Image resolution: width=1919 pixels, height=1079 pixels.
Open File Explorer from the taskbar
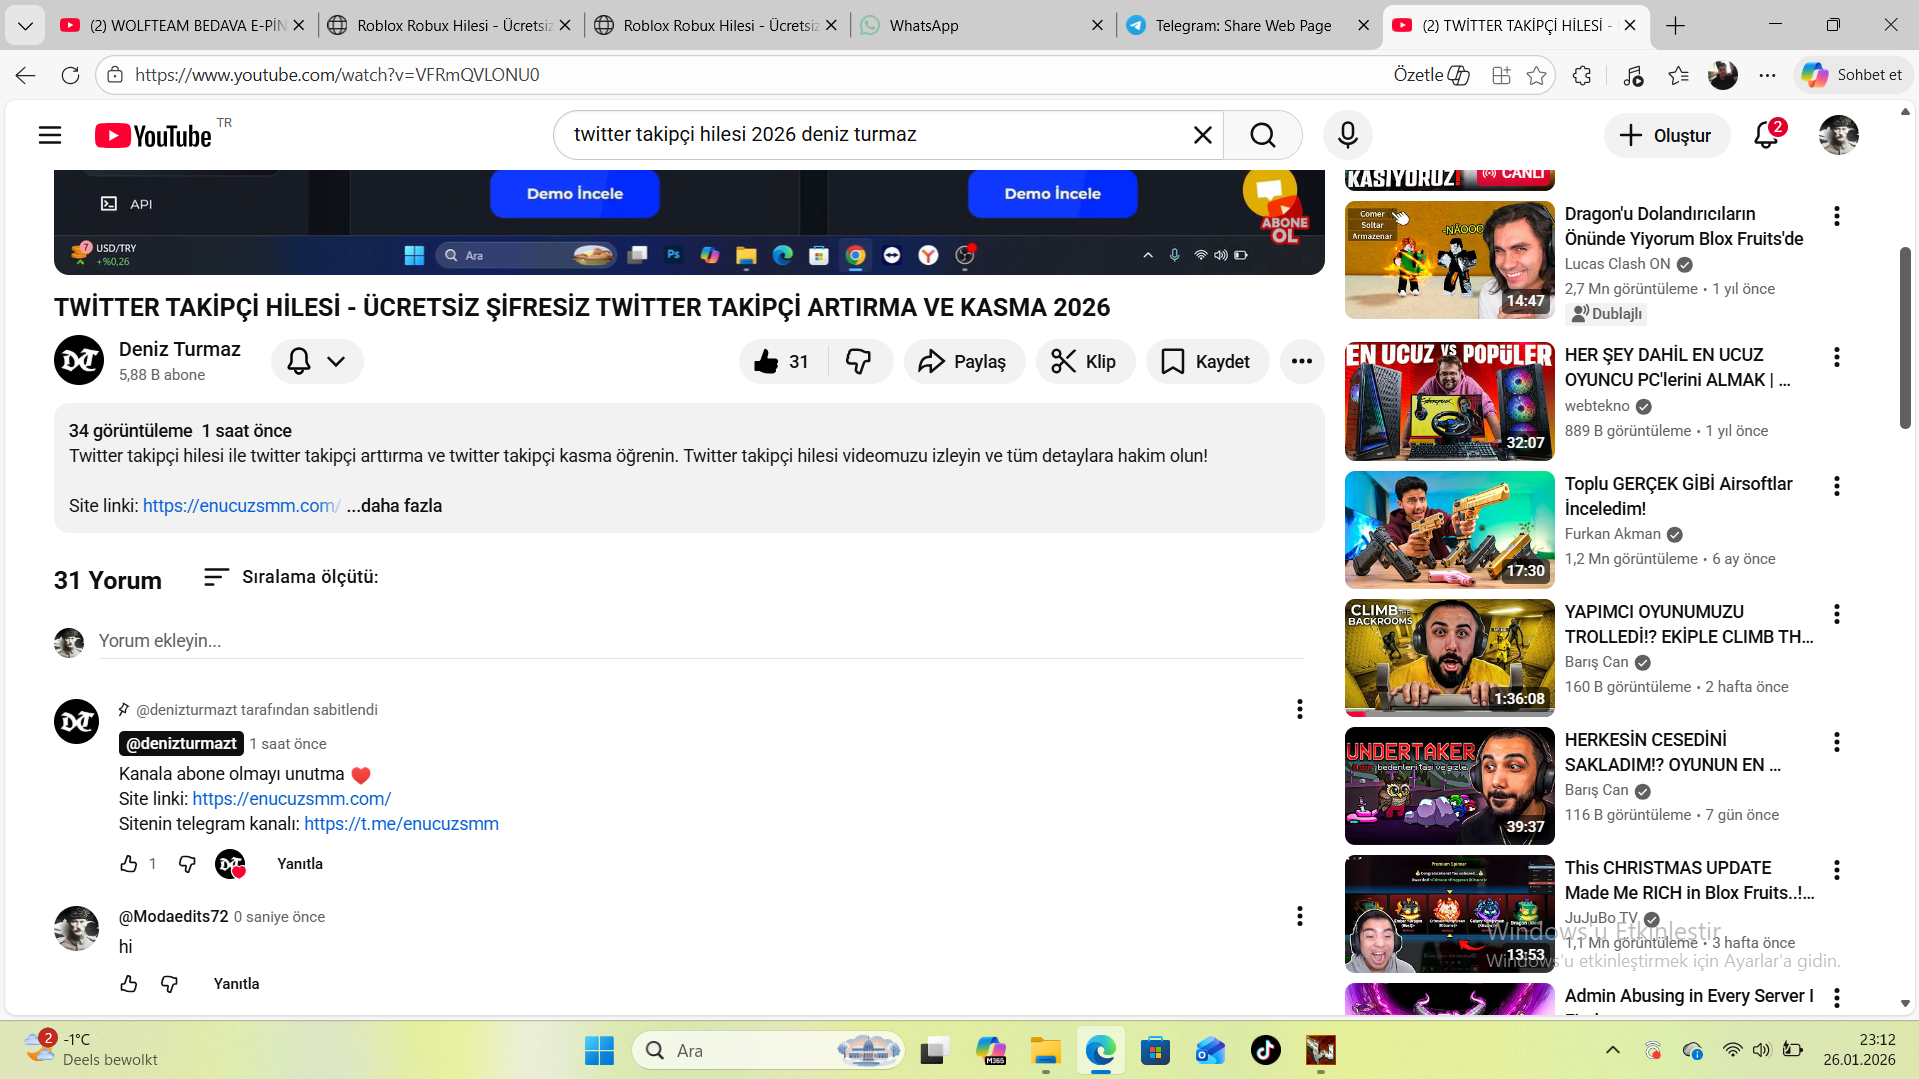pos(1045,1051)
